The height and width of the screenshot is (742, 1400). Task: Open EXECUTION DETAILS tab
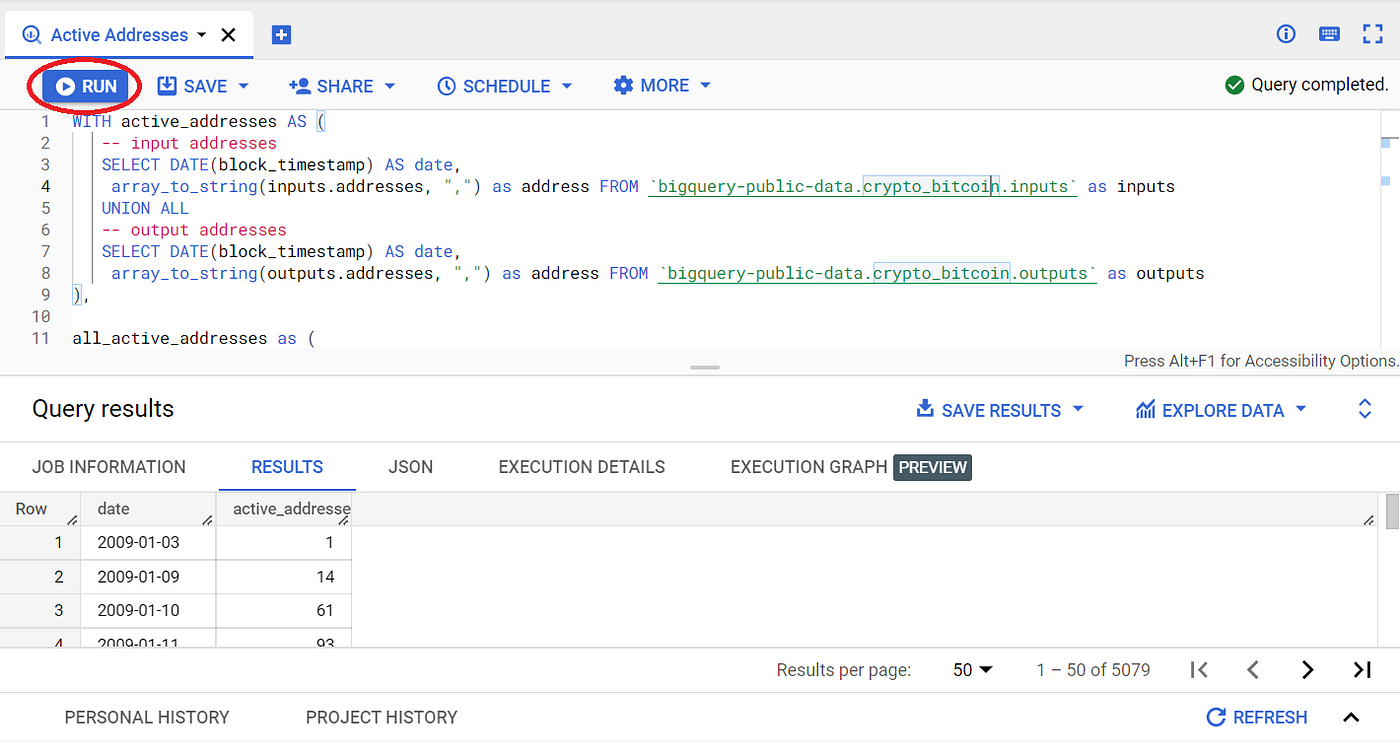pos(582,467)
